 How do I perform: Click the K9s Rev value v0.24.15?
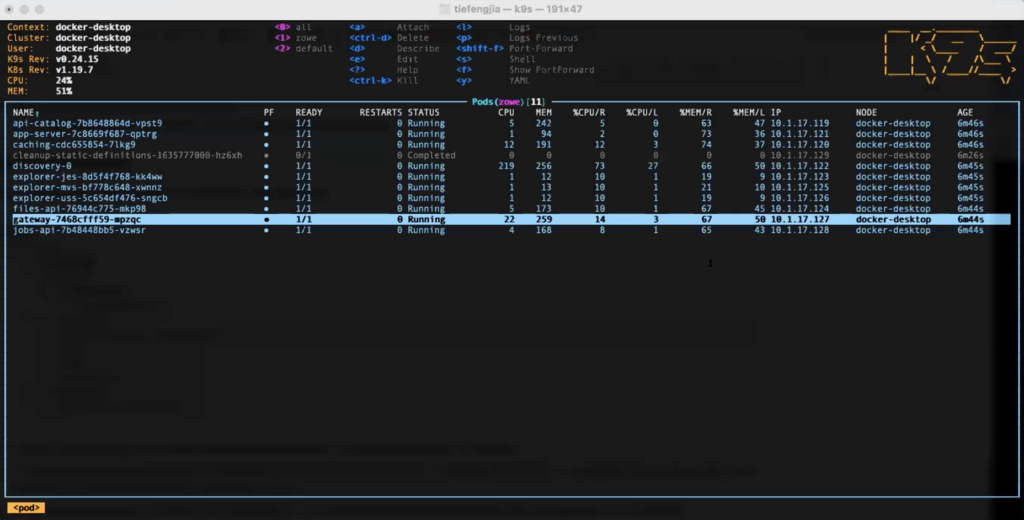point(77,59)
